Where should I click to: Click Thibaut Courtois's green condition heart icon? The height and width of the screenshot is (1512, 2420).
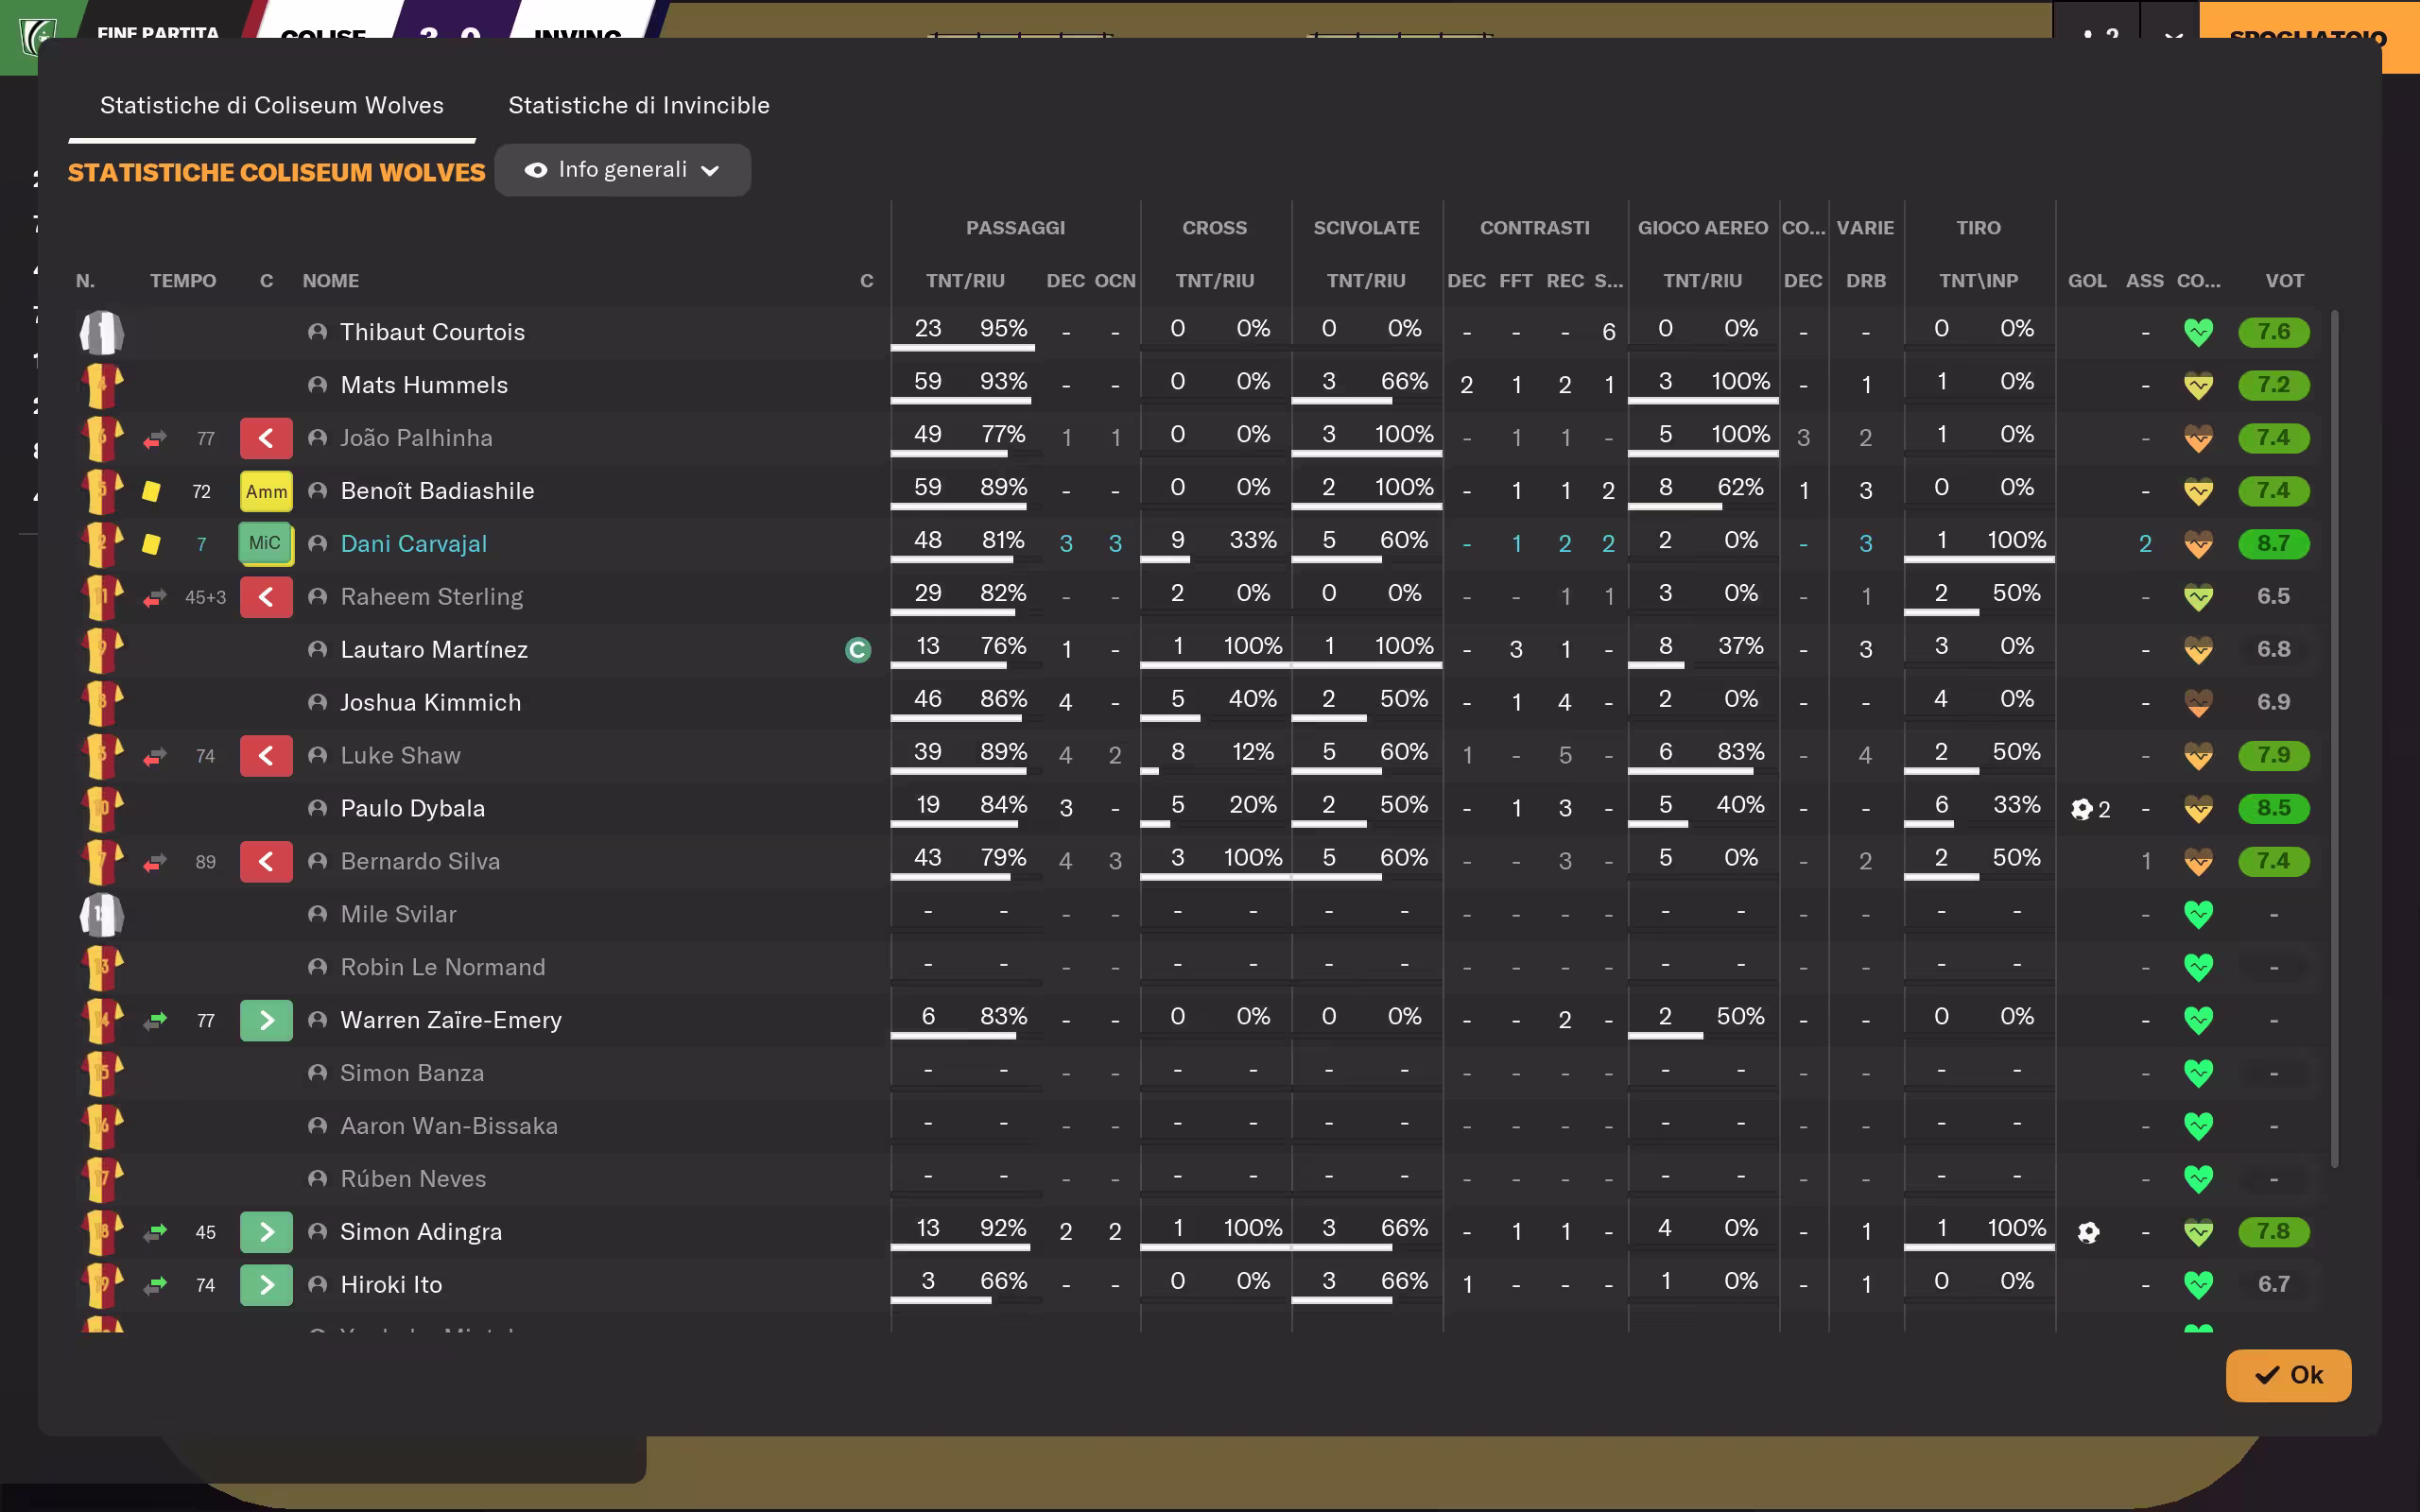[2198, 332]
